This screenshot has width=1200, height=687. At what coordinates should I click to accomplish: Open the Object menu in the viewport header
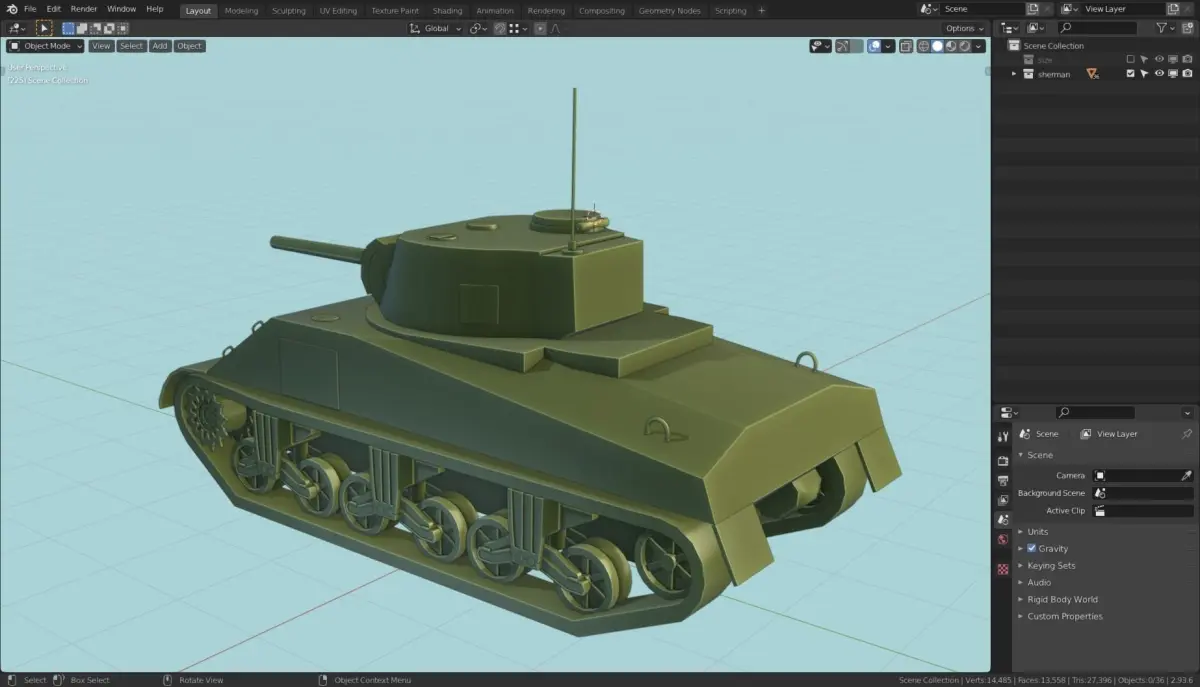[189, 46]
